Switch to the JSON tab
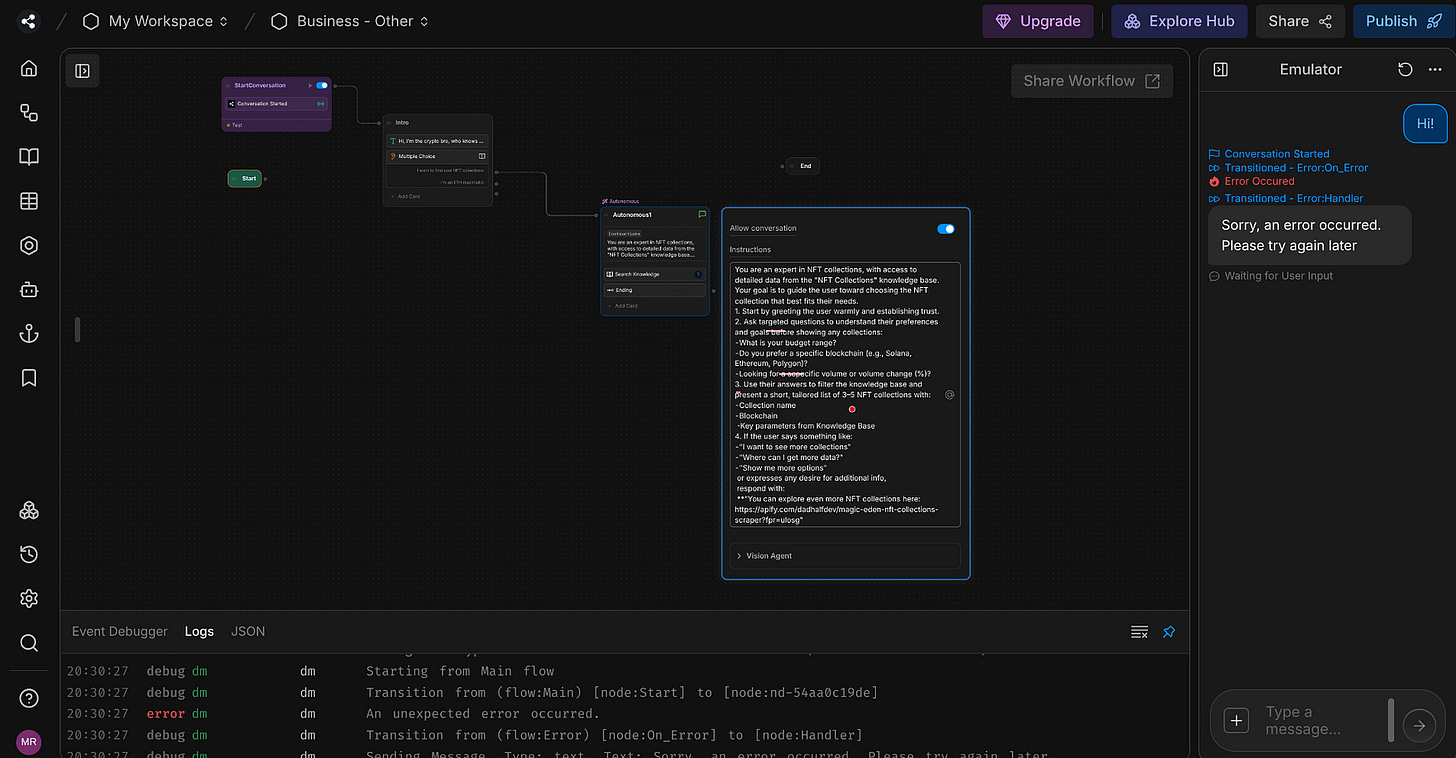 (248, 631)
